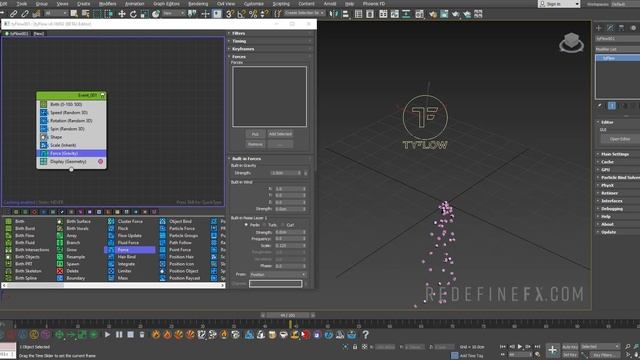Open the question mark help icon
This screenshot has height=360, width=640.
[366, 335]
